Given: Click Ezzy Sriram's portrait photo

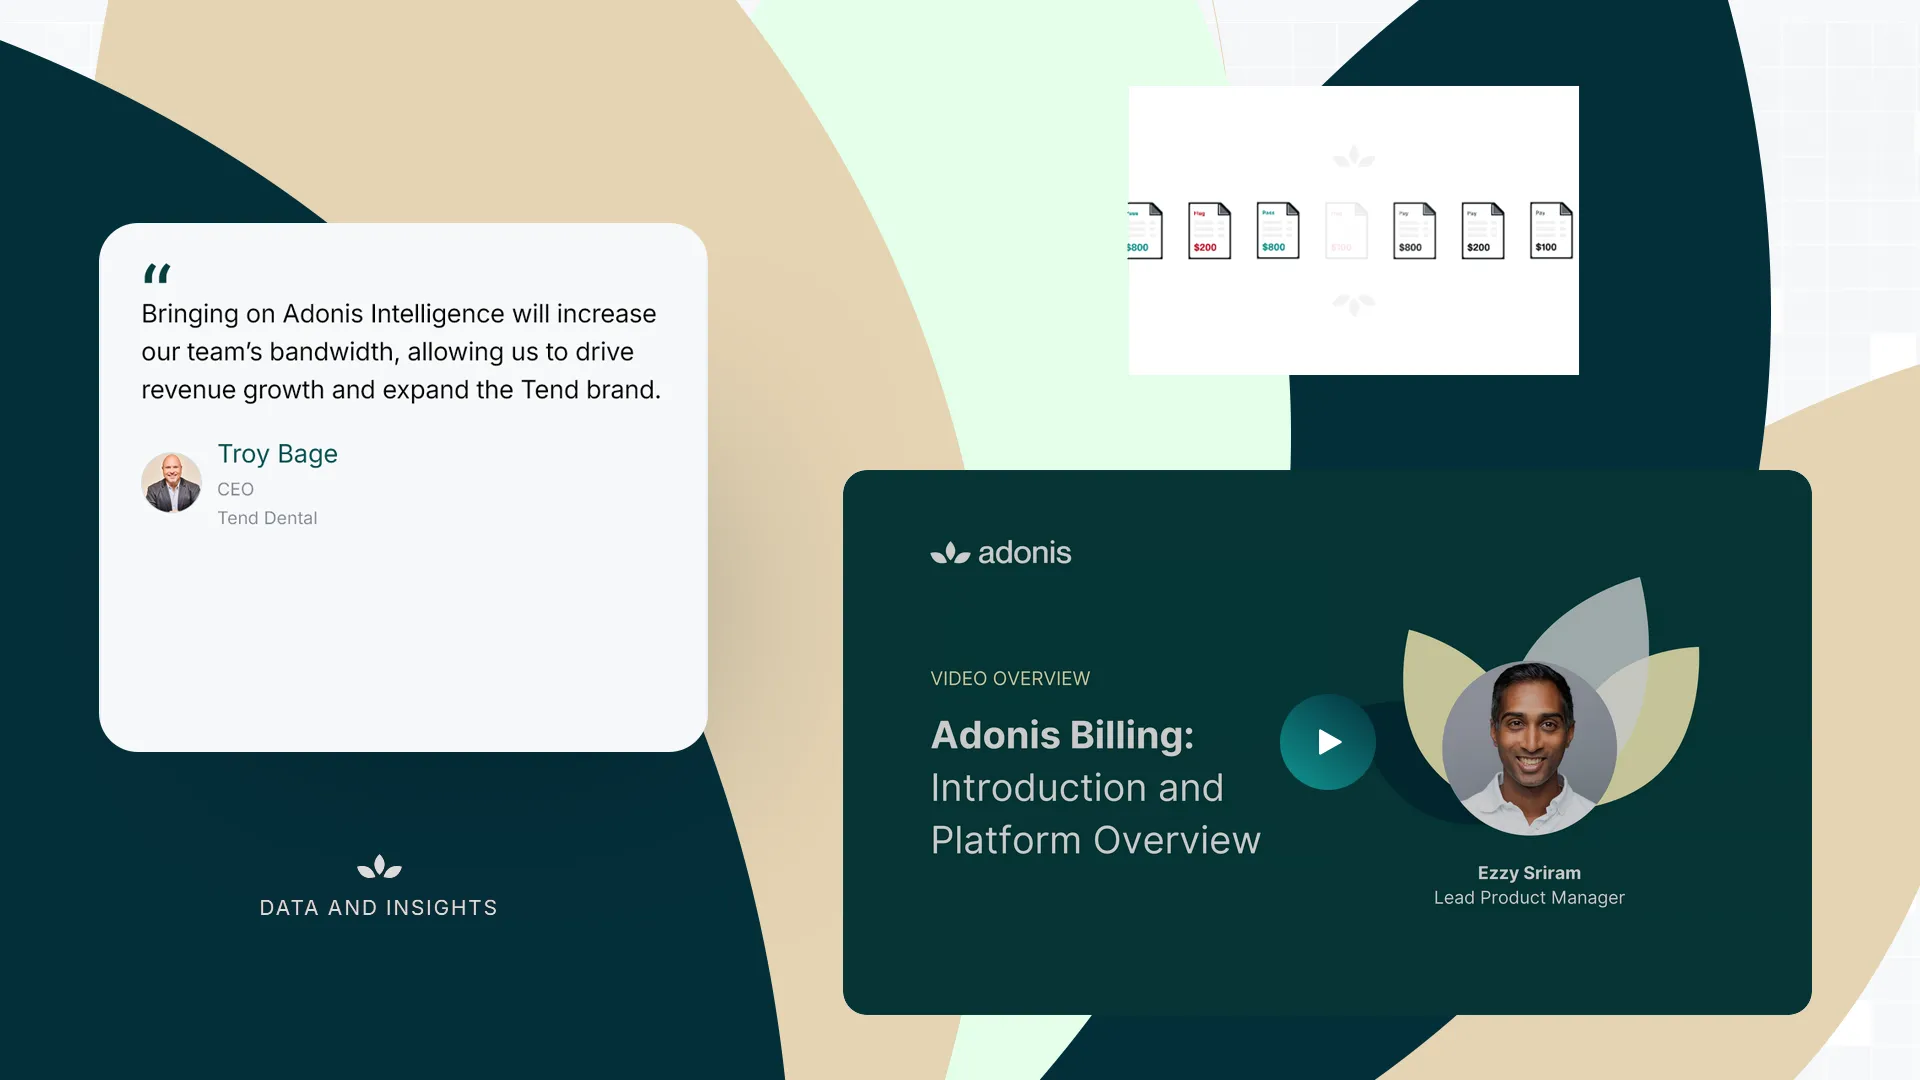Looking at the screenshot, I should tap(1529, 748).
